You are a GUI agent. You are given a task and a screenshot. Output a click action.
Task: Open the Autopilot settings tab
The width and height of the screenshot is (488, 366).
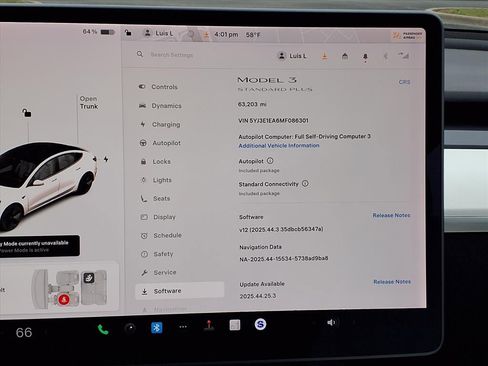pyautogui.click(x=160, y=143)
